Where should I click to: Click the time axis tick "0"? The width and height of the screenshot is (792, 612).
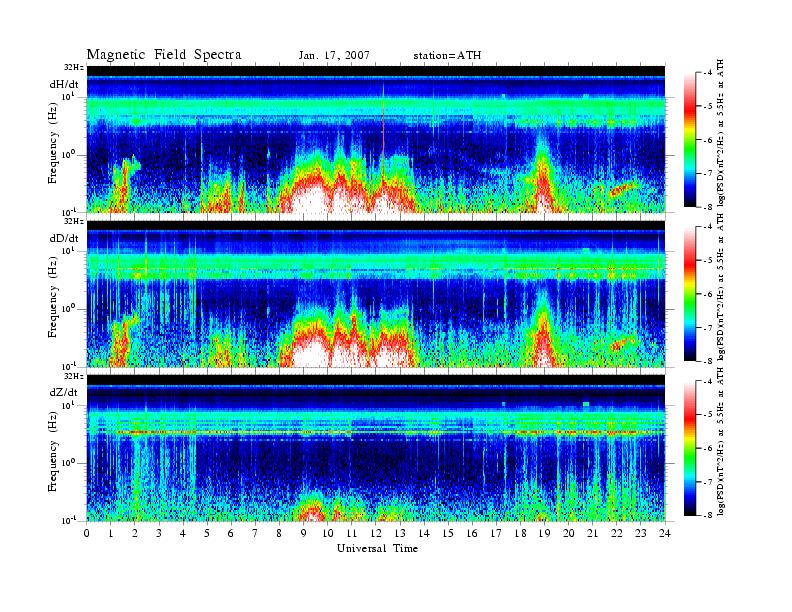(87, 533)
